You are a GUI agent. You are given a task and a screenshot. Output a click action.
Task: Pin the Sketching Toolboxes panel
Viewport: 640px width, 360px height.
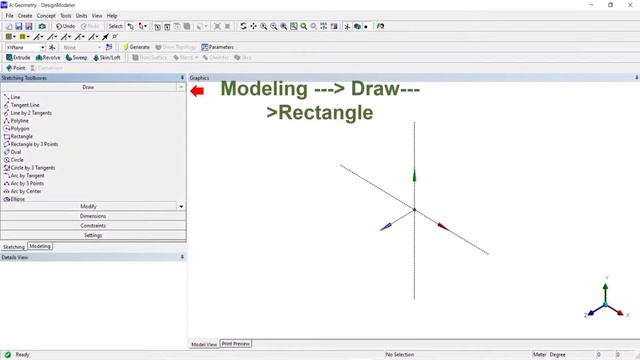click(x=182, y=78)
